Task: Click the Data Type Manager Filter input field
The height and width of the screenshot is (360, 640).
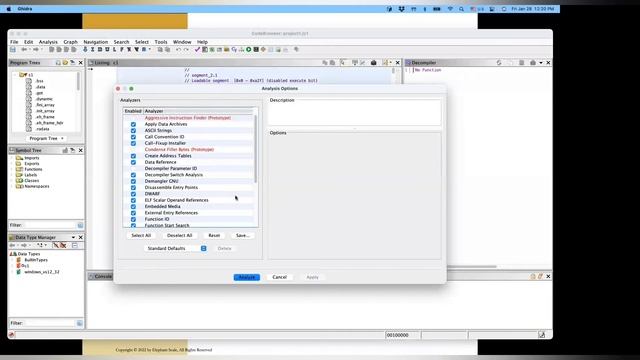Action: 49,323
